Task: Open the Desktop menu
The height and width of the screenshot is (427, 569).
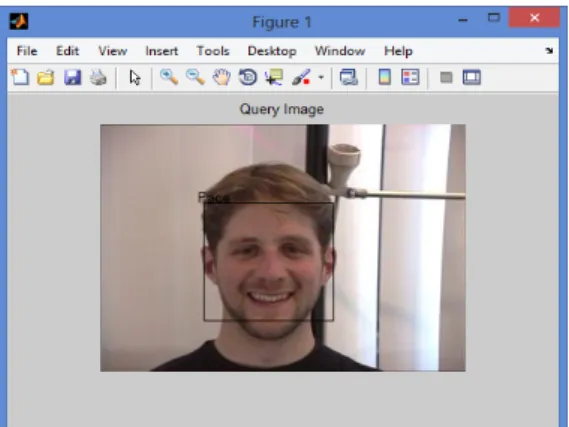Action: (272, 51)
